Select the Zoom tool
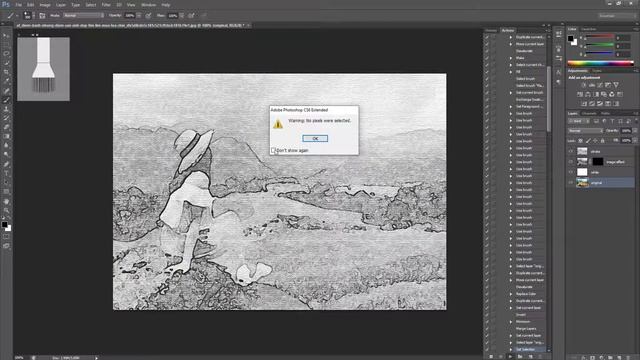 (x=6, y=211)
